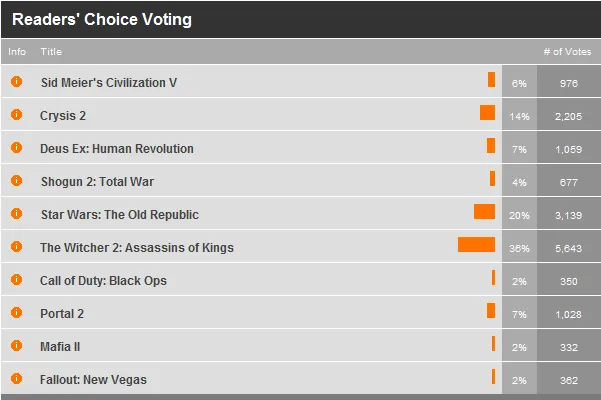The width and height of the screenshot is (601, 400).
Task: Show info for Star Wars: The Old Republic
Action: click(x=16, y=214)
